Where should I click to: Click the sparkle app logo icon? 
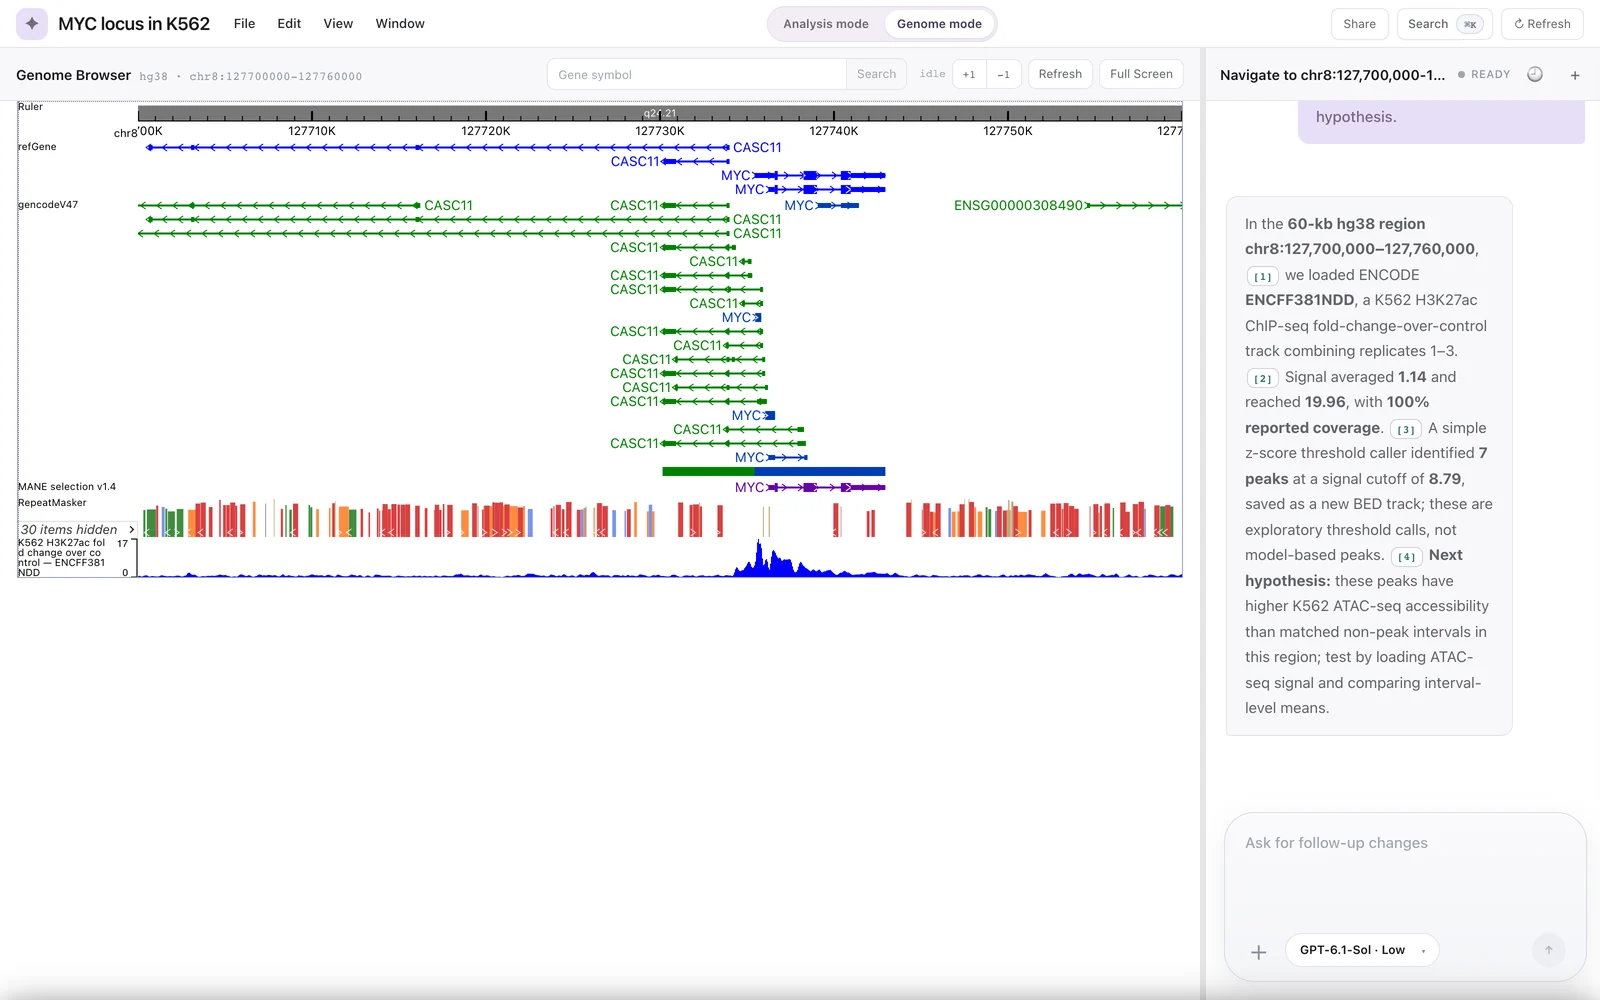tap(32, 23)
